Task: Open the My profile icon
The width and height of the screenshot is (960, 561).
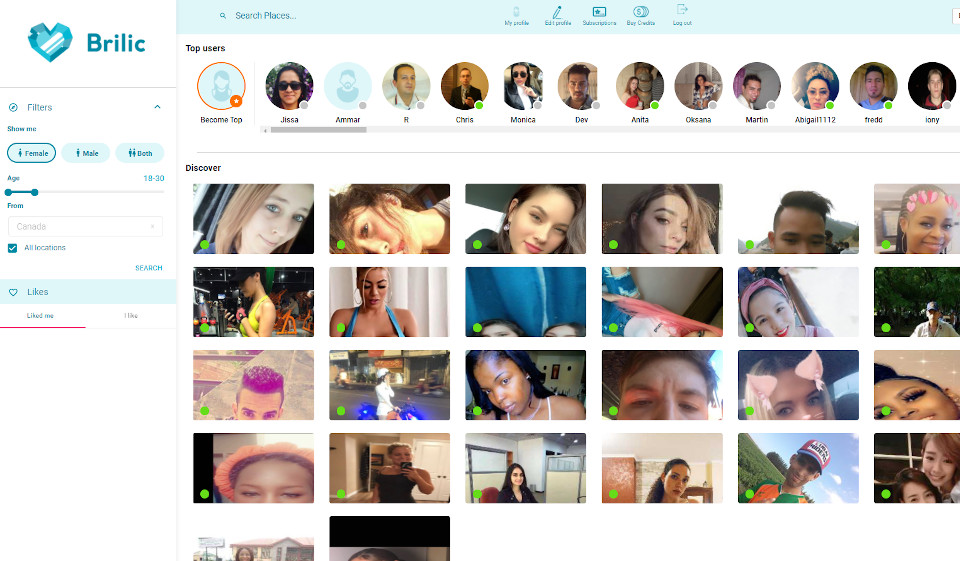Action: tap(516, 12)
